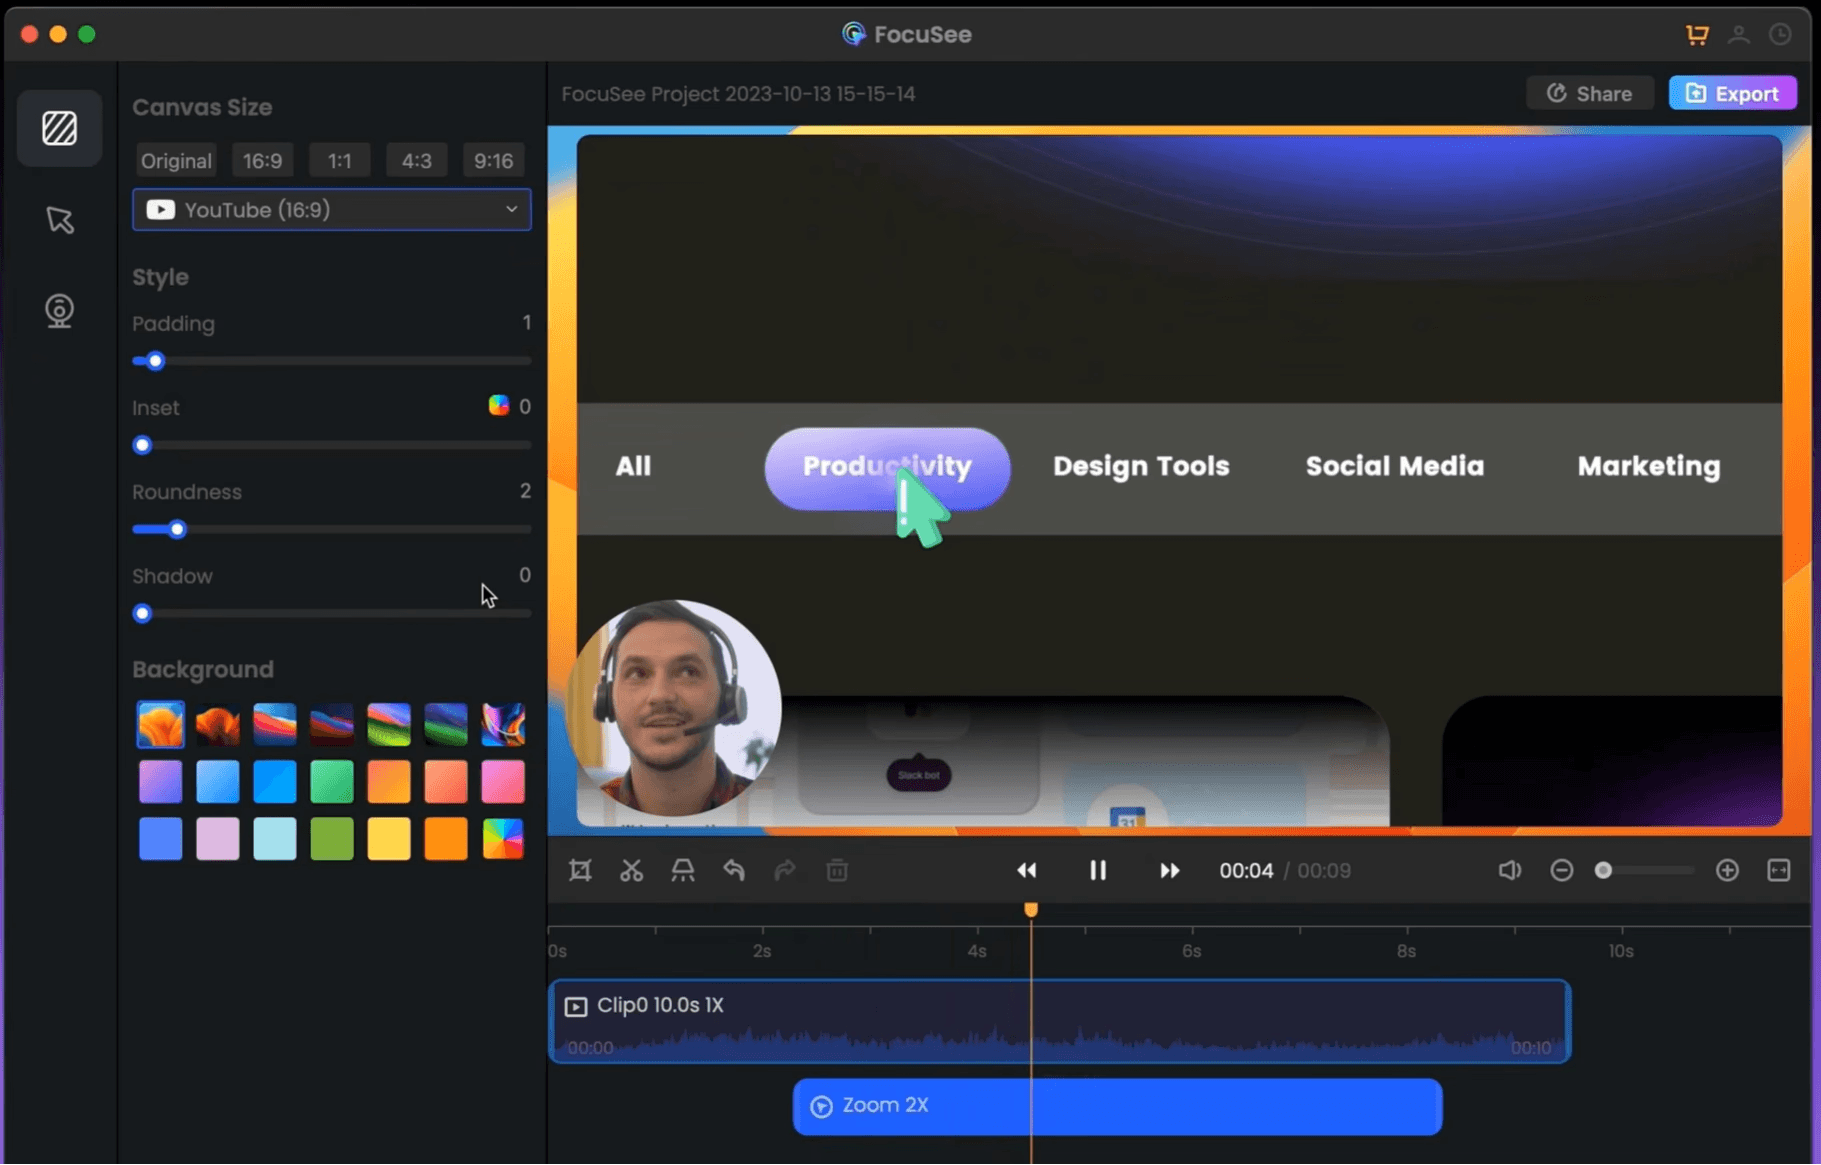Redo the last edit
1821x1165 pixels.
coord(785,871)
